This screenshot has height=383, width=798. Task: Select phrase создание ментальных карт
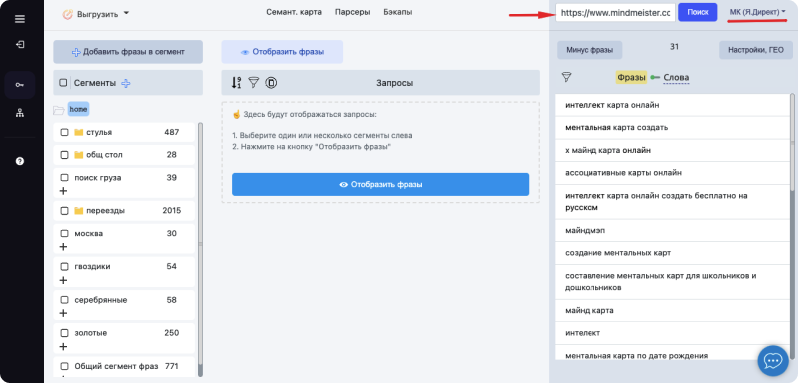click(x=672, y=253)
